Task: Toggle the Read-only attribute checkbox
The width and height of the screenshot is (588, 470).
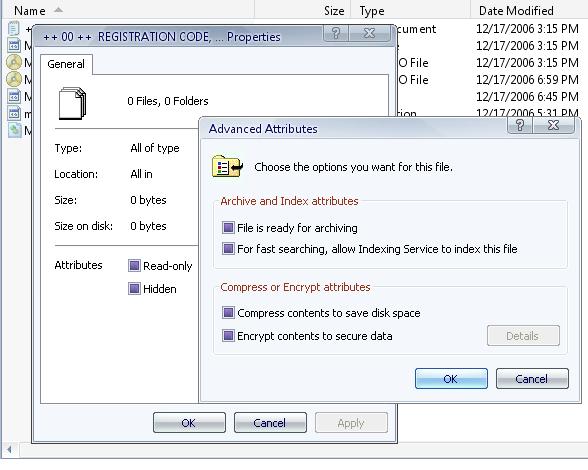Action: pyautogui.click(x=134, y=265)
